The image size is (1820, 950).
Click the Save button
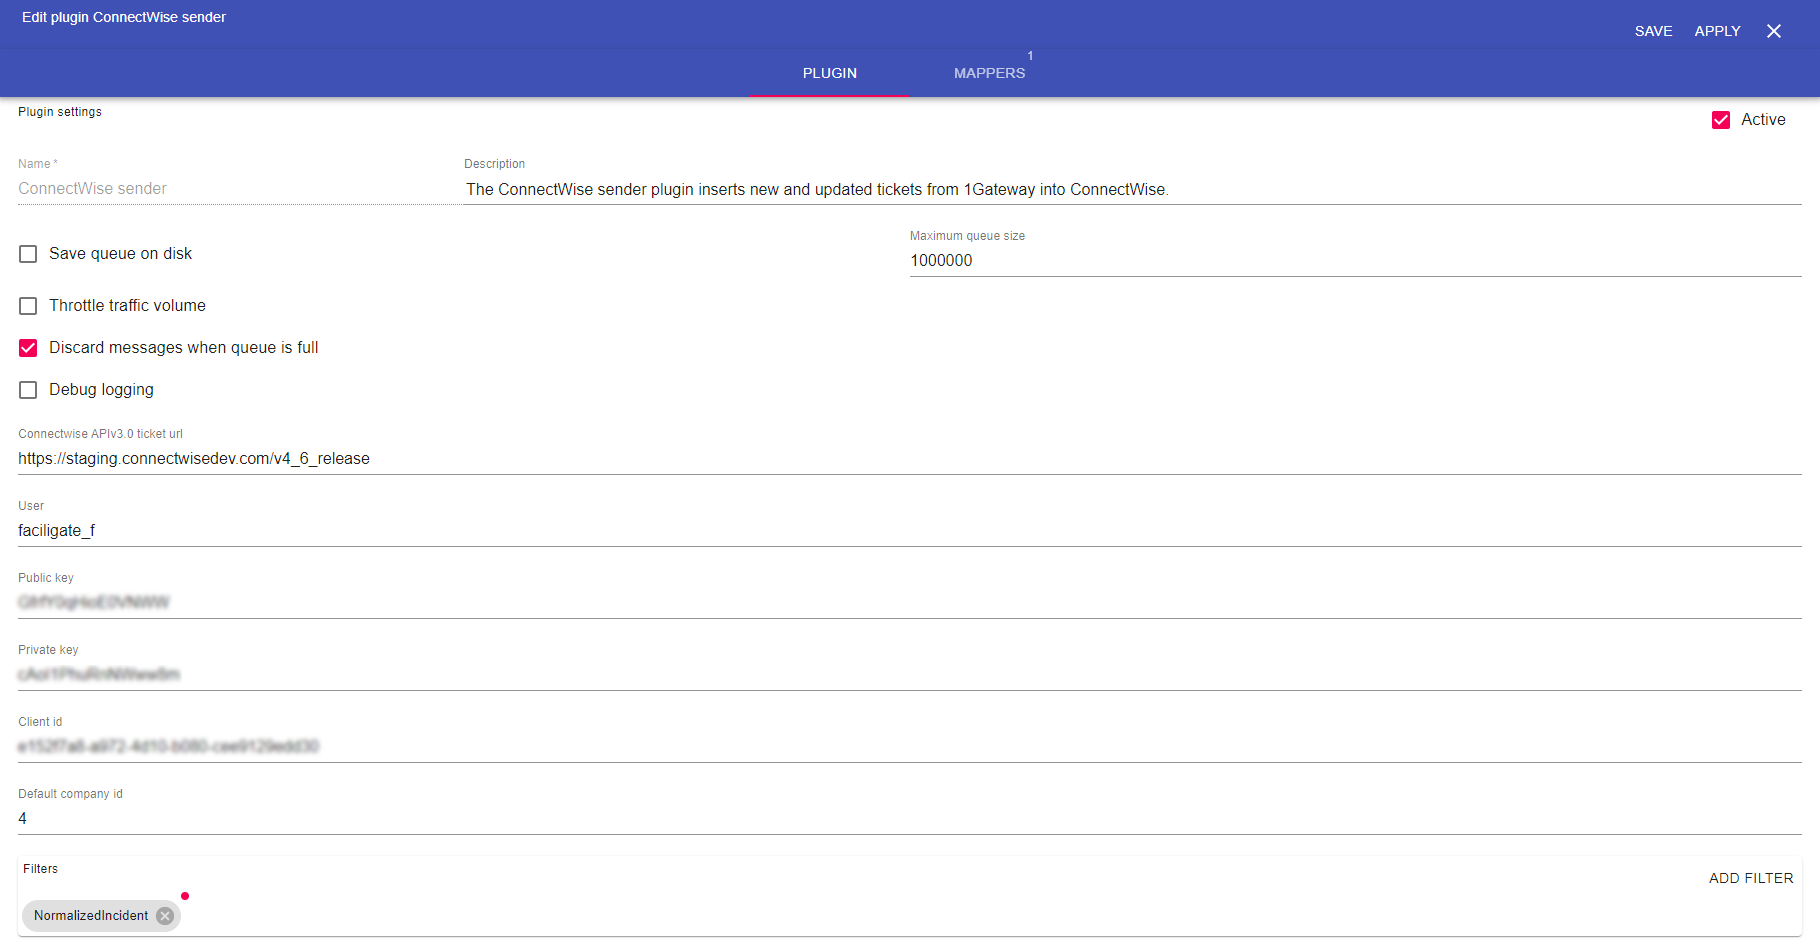(1653, 31)
